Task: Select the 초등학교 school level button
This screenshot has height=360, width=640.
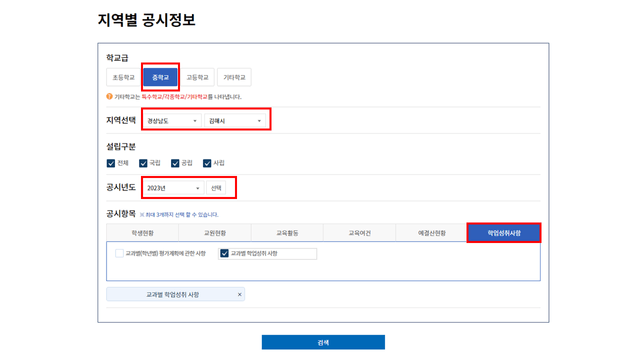Action: [x=123, y=77]
